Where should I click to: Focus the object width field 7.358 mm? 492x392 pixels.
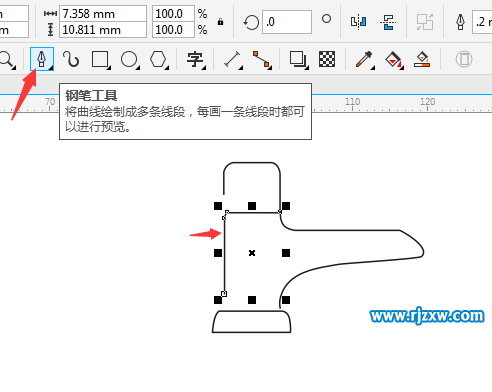click(x=103, y=14)
